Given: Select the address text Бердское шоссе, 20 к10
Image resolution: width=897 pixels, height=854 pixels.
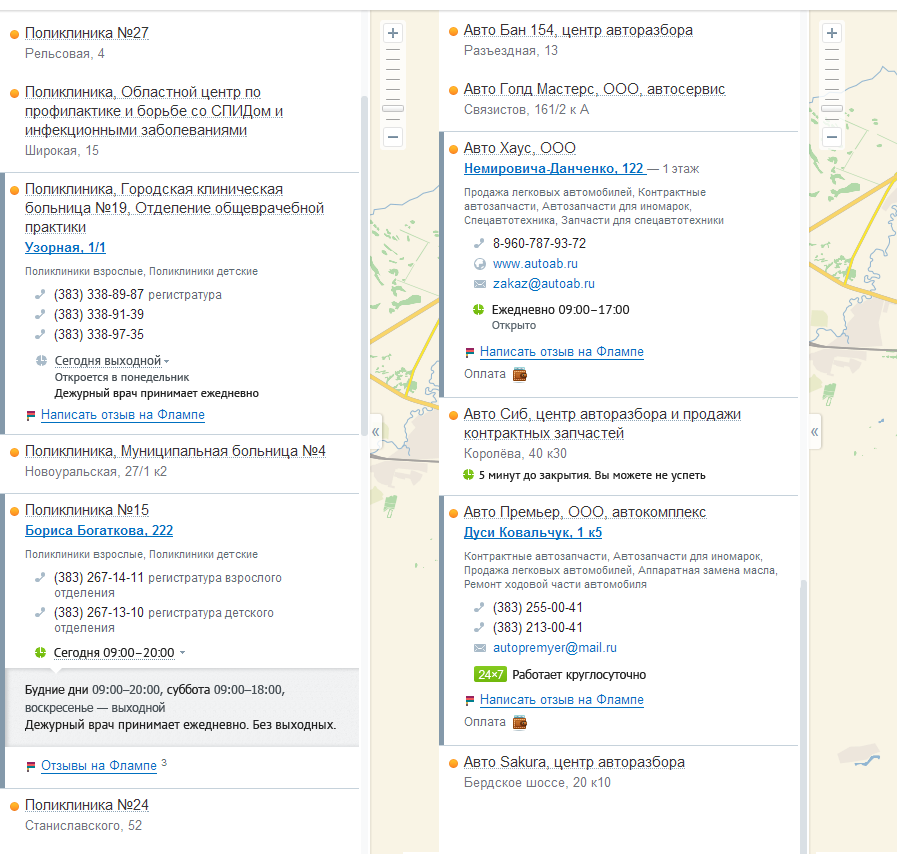Looking at the screenshot, I should [537, 782].
